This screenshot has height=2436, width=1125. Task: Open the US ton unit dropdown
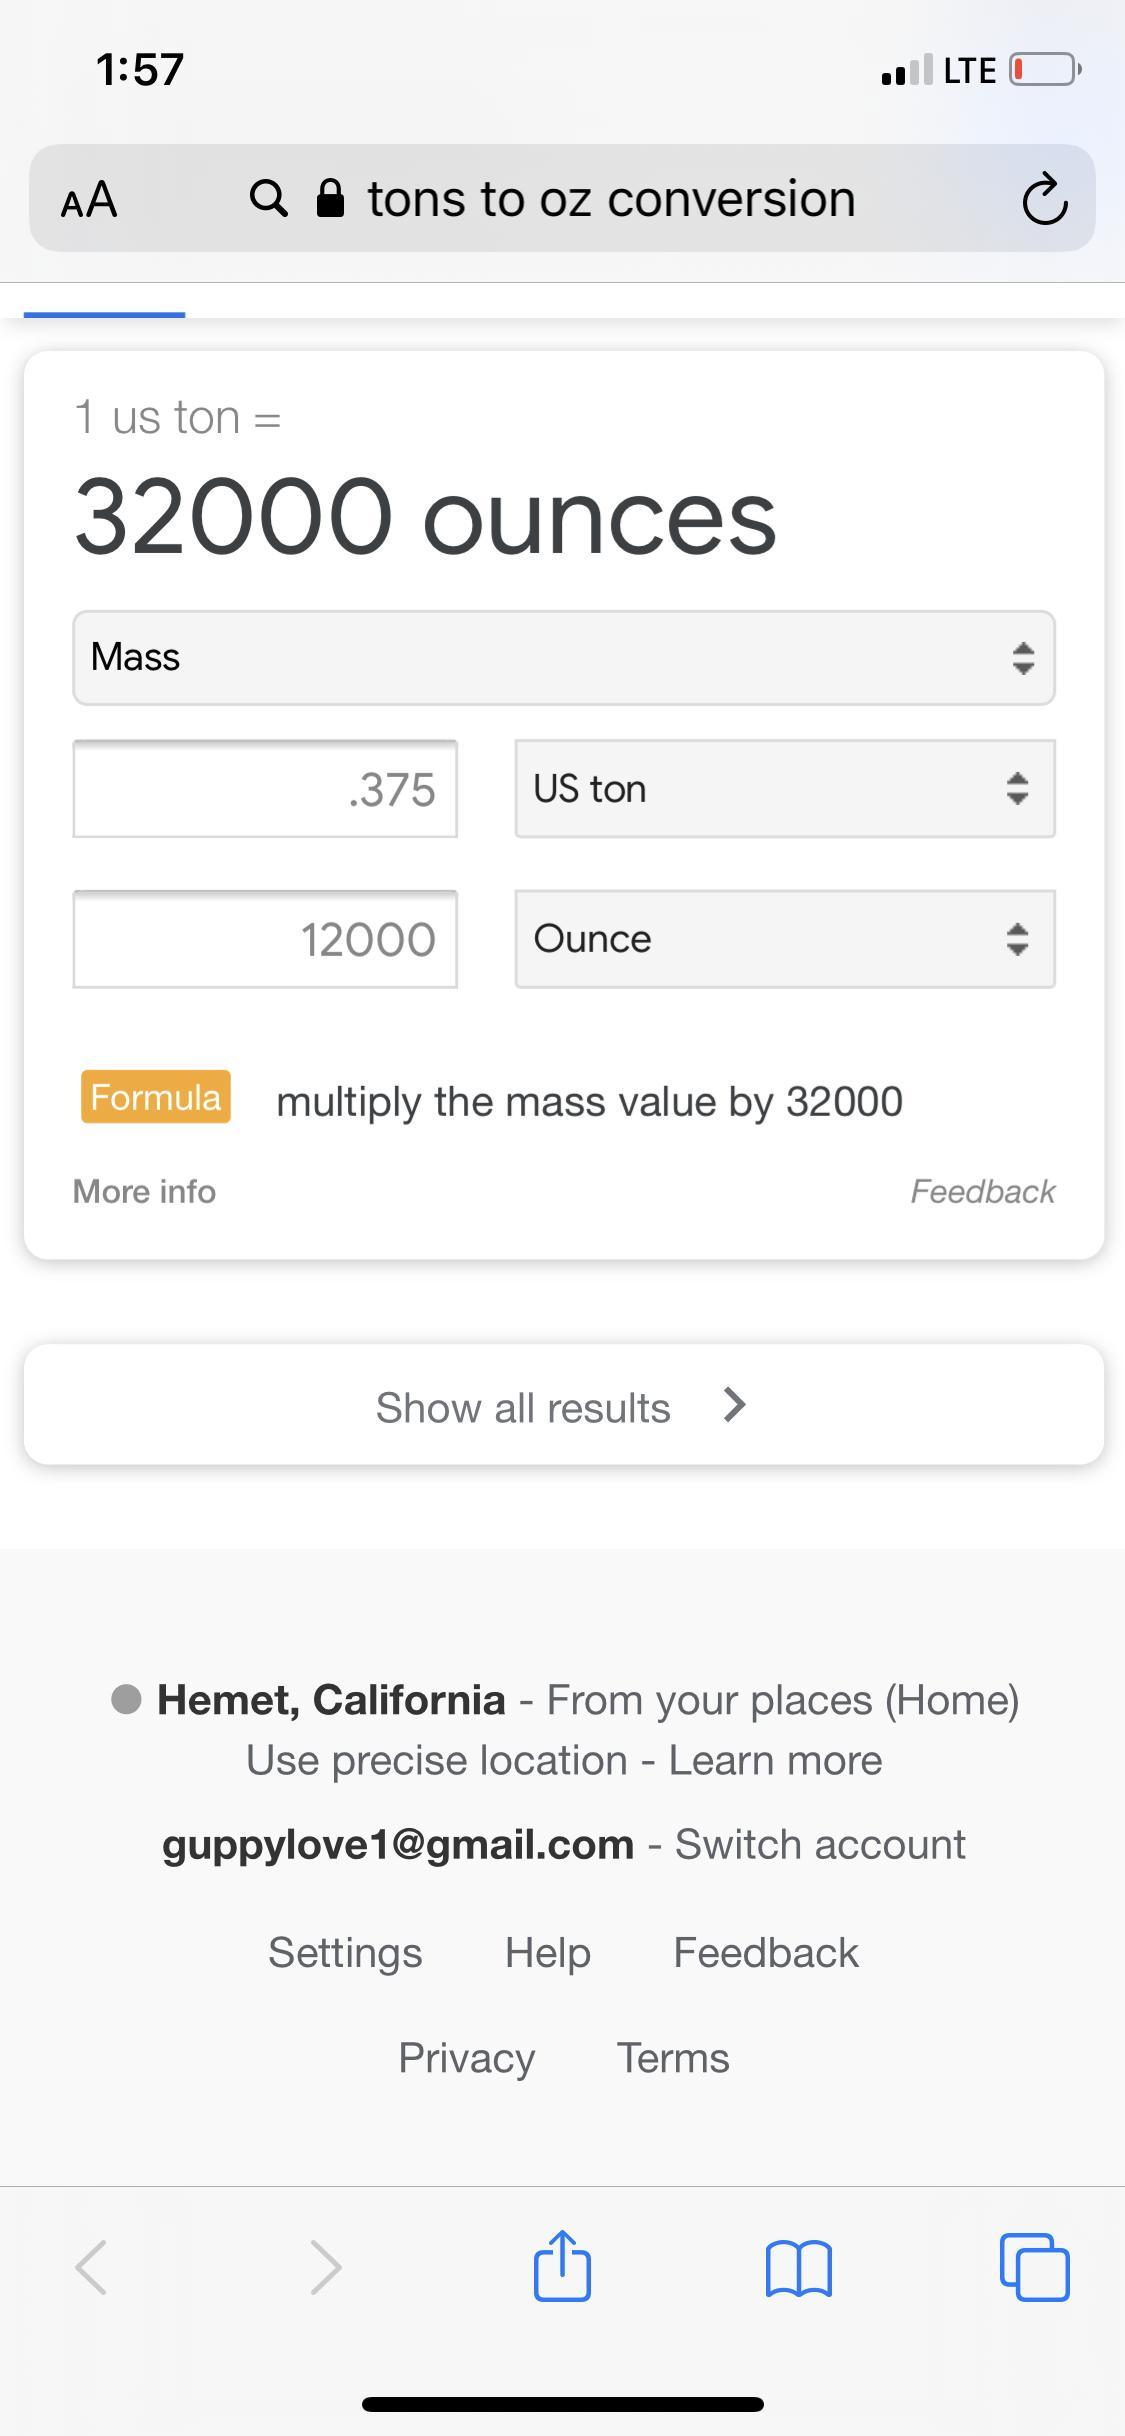[x=784, y=789]
